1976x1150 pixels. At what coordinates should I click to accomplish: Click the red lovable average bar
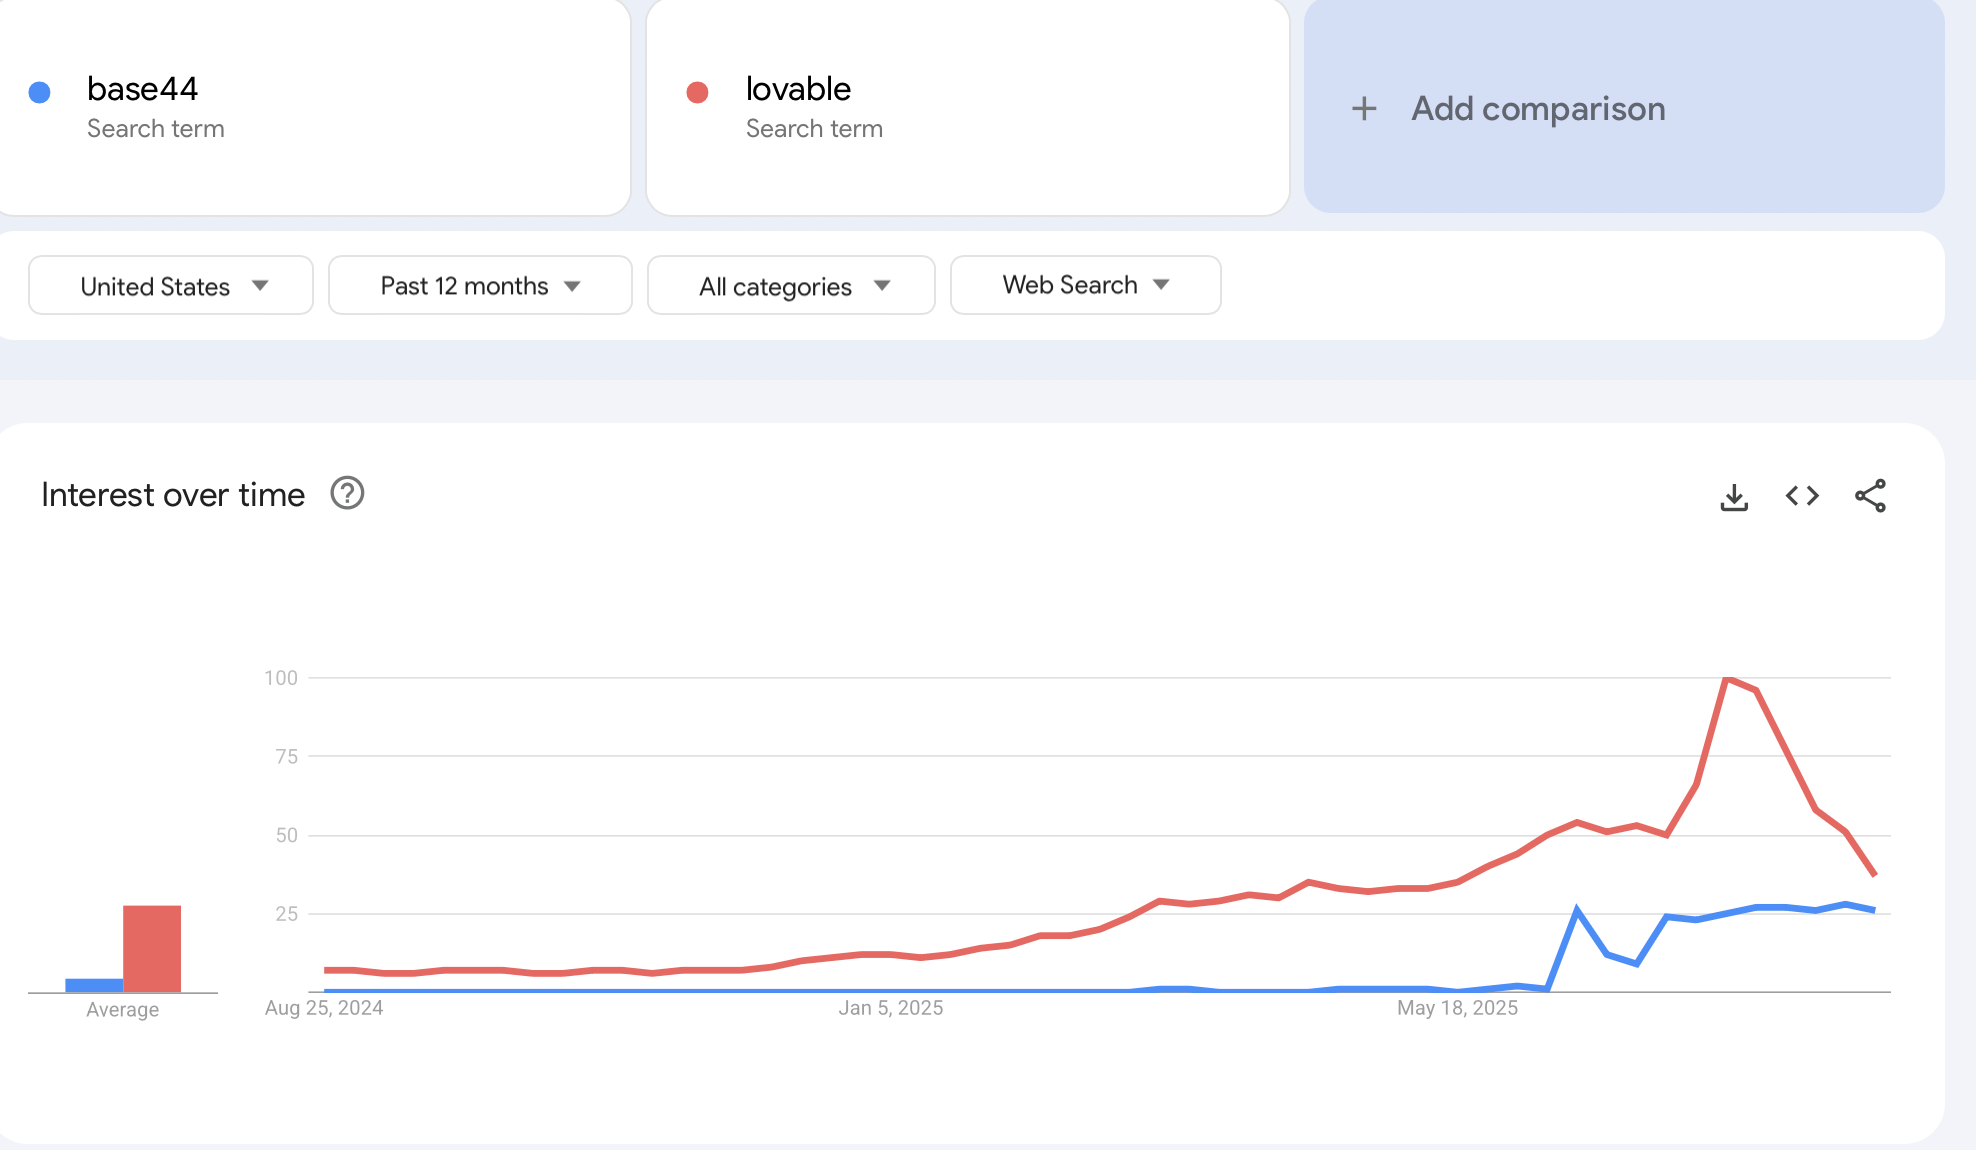click(x=152, y=948)
